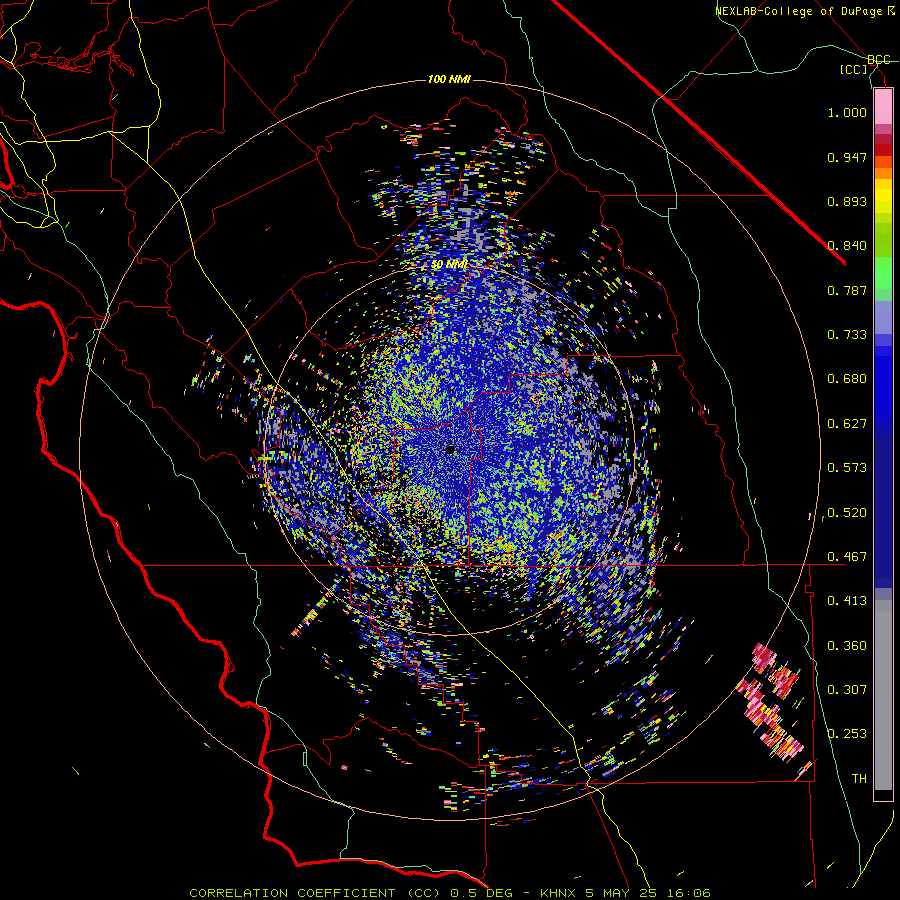Select the lavender legend swatch near 0.733

pos(883,317)
